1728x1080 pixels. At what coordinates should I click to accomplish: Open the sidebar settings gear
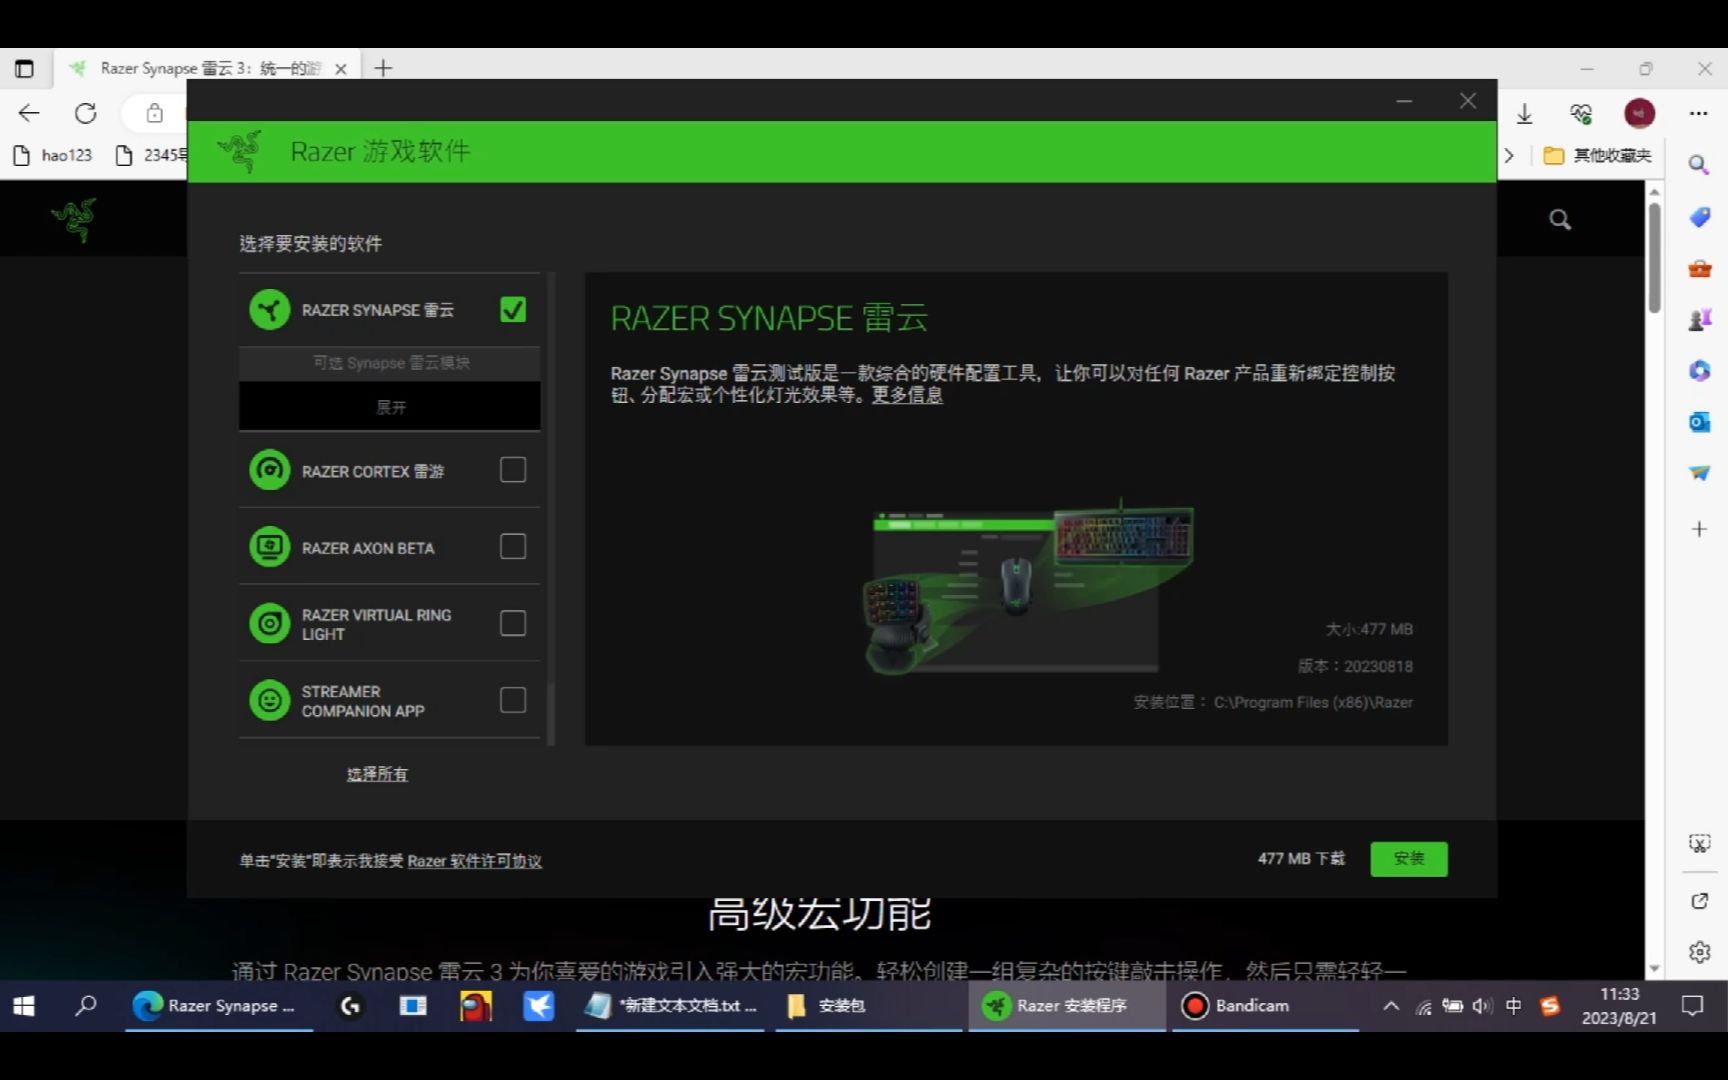(x=1699, y=952)
